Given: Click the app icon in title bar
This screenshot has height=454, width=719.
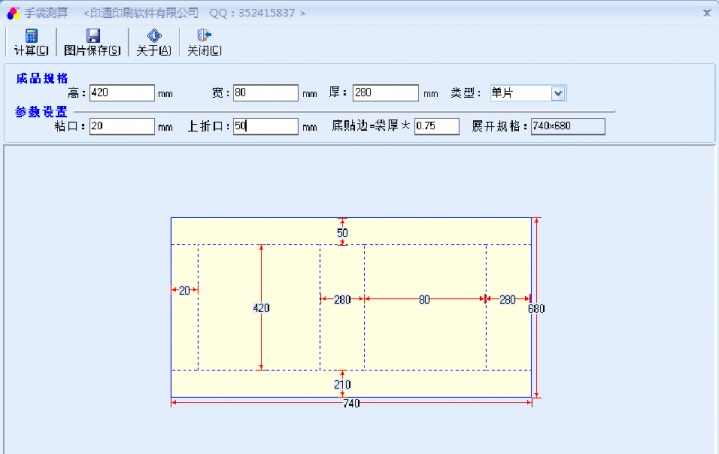Looking at the screenshot, I should pos(13,12).
